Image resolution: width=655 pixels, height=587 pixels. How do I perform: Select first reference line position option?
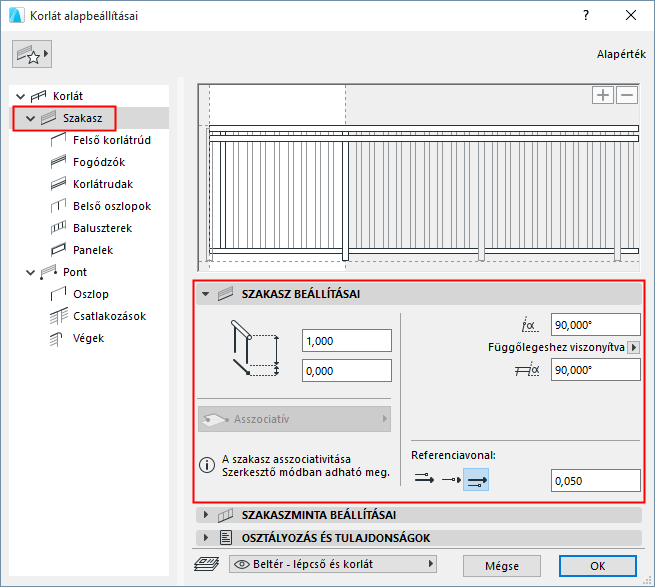[x=424, y=479]
